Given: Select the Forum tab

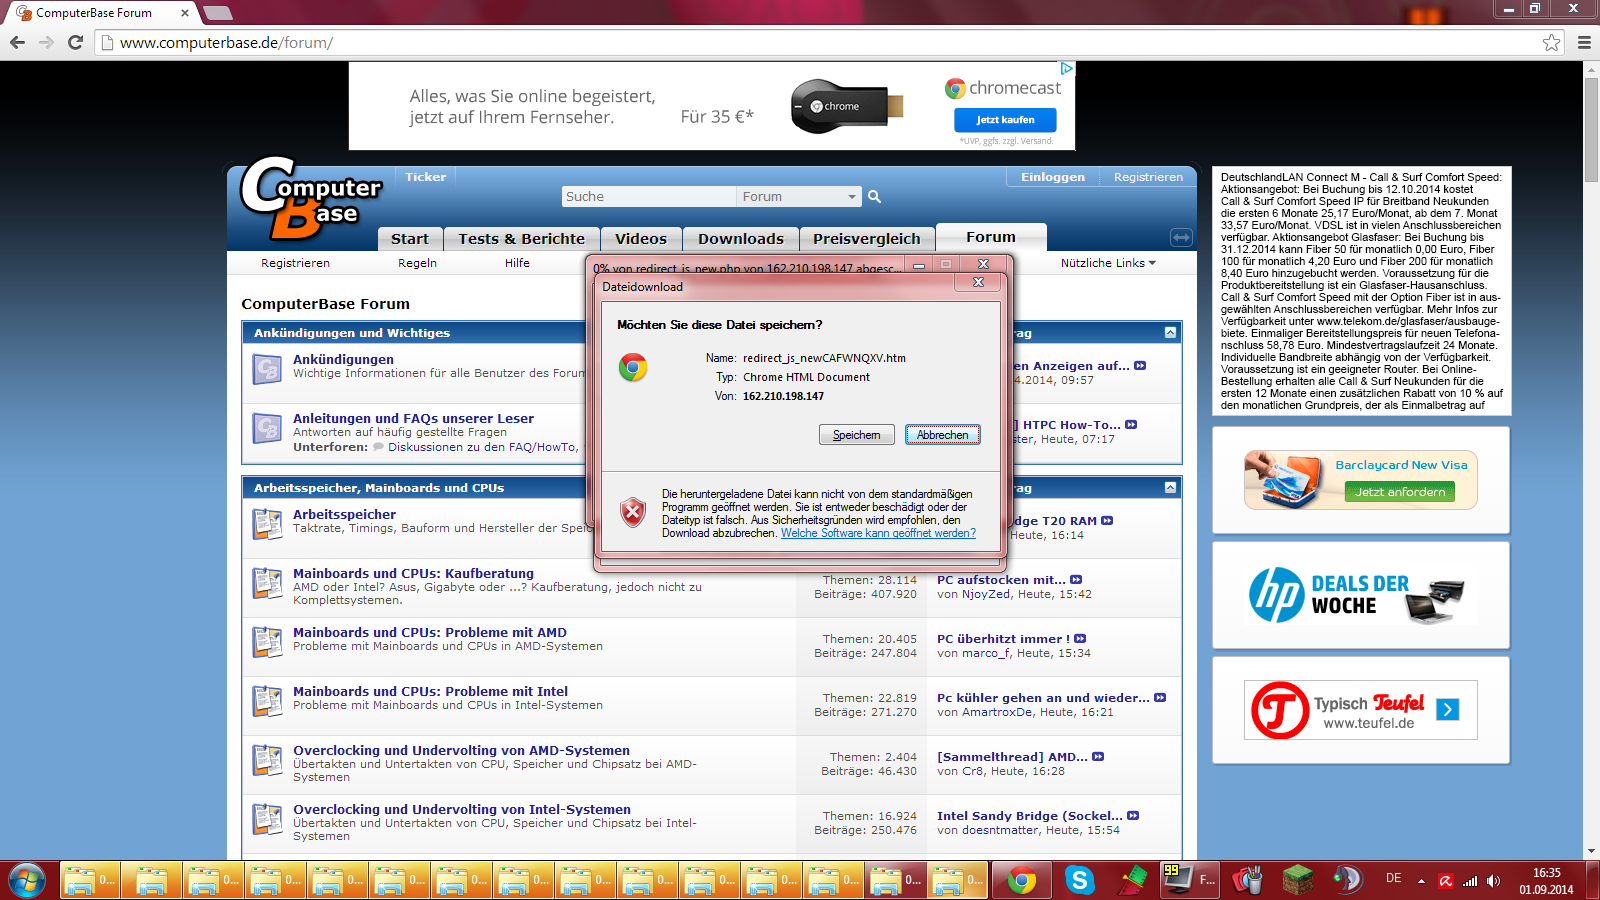Looking at the screenshot, I should coord(991,237).
